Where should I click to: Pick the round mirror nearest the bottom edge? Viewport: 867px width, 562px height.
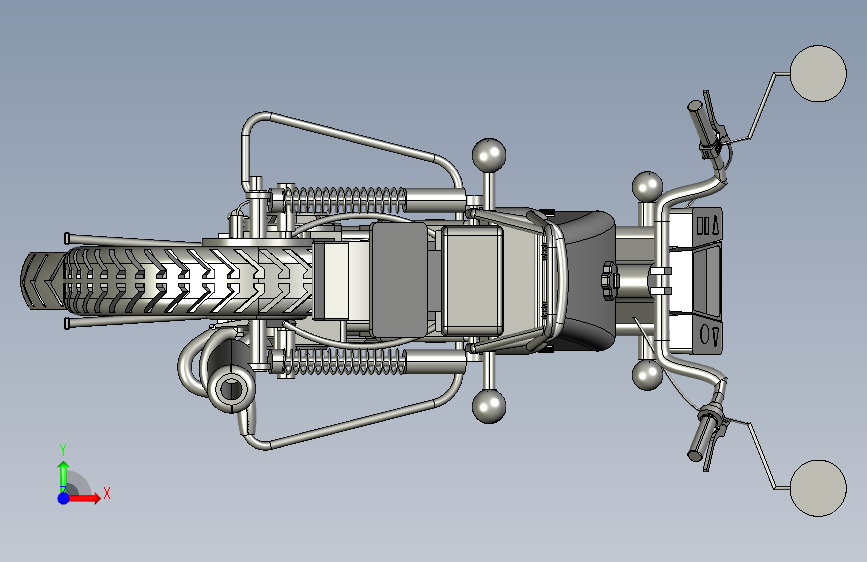pyautogui.click(x=818, y=488)
